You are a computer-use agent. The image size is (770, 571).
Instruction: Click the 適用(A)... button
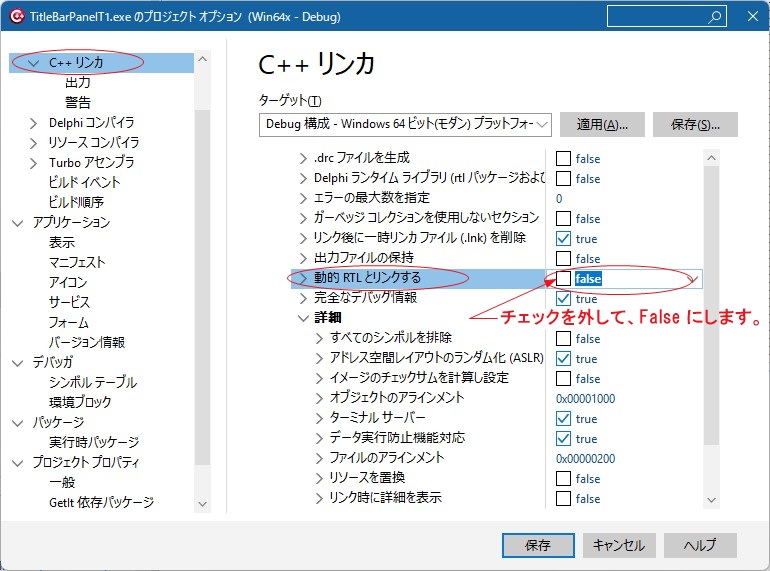pos(602,125)
